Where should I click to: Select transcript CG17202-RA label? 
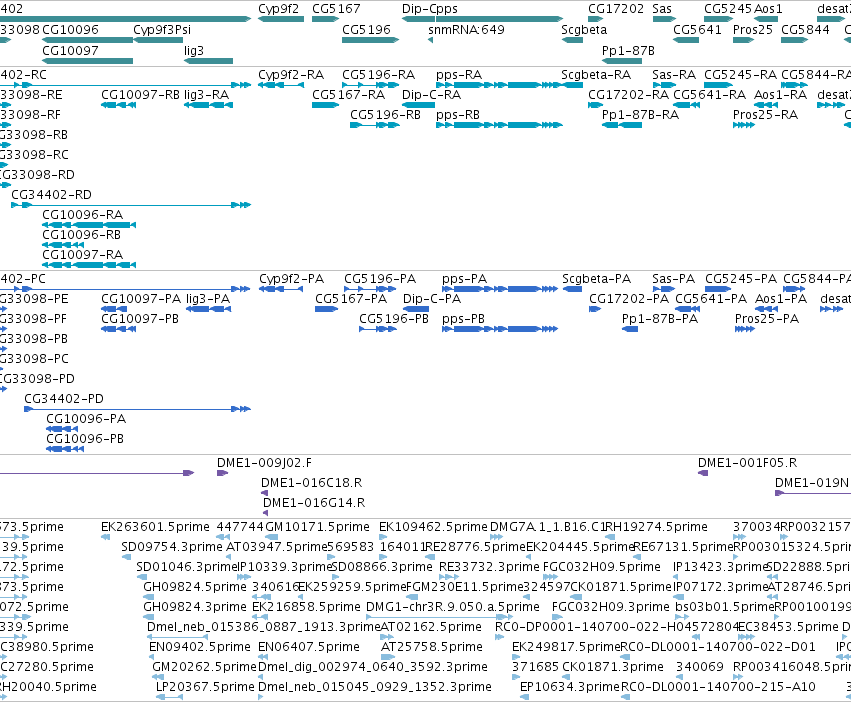coord(628,95)
